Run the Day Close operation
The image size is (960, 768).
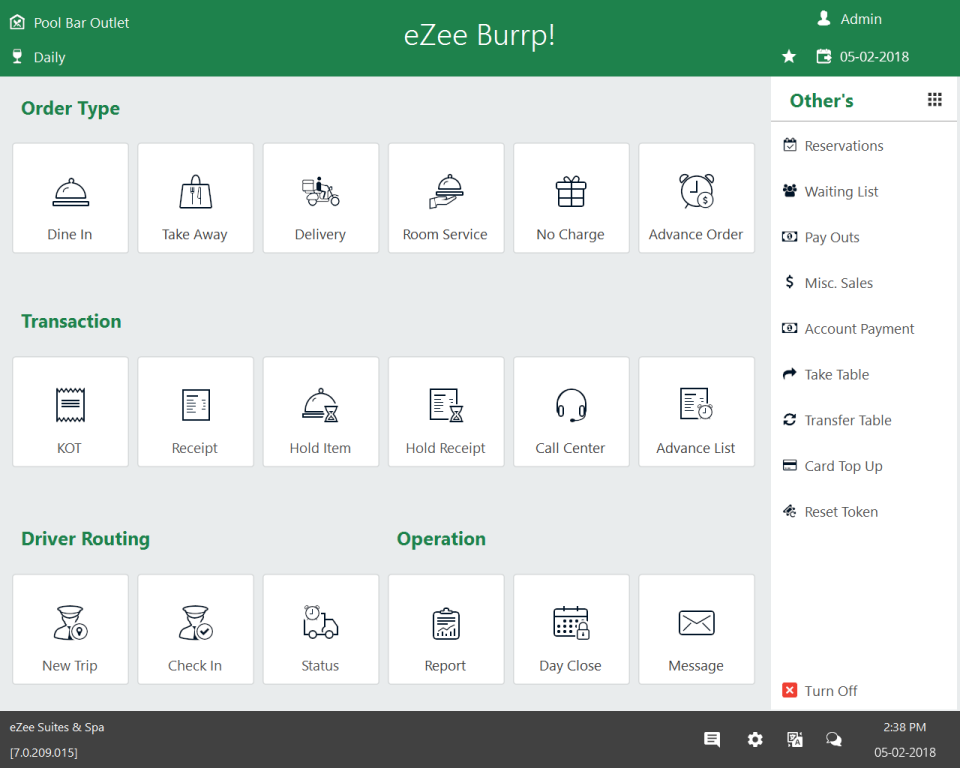(571, 629)
